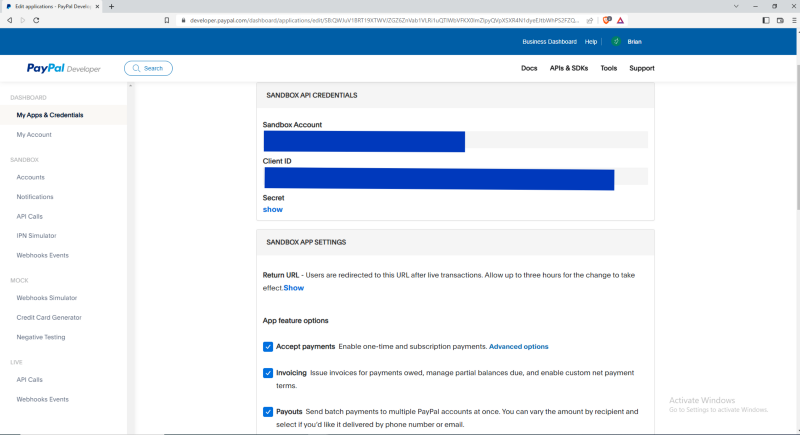The image size is (800, 435).
Task: Open the Docs menu
Action: click(x=529, y=68)
